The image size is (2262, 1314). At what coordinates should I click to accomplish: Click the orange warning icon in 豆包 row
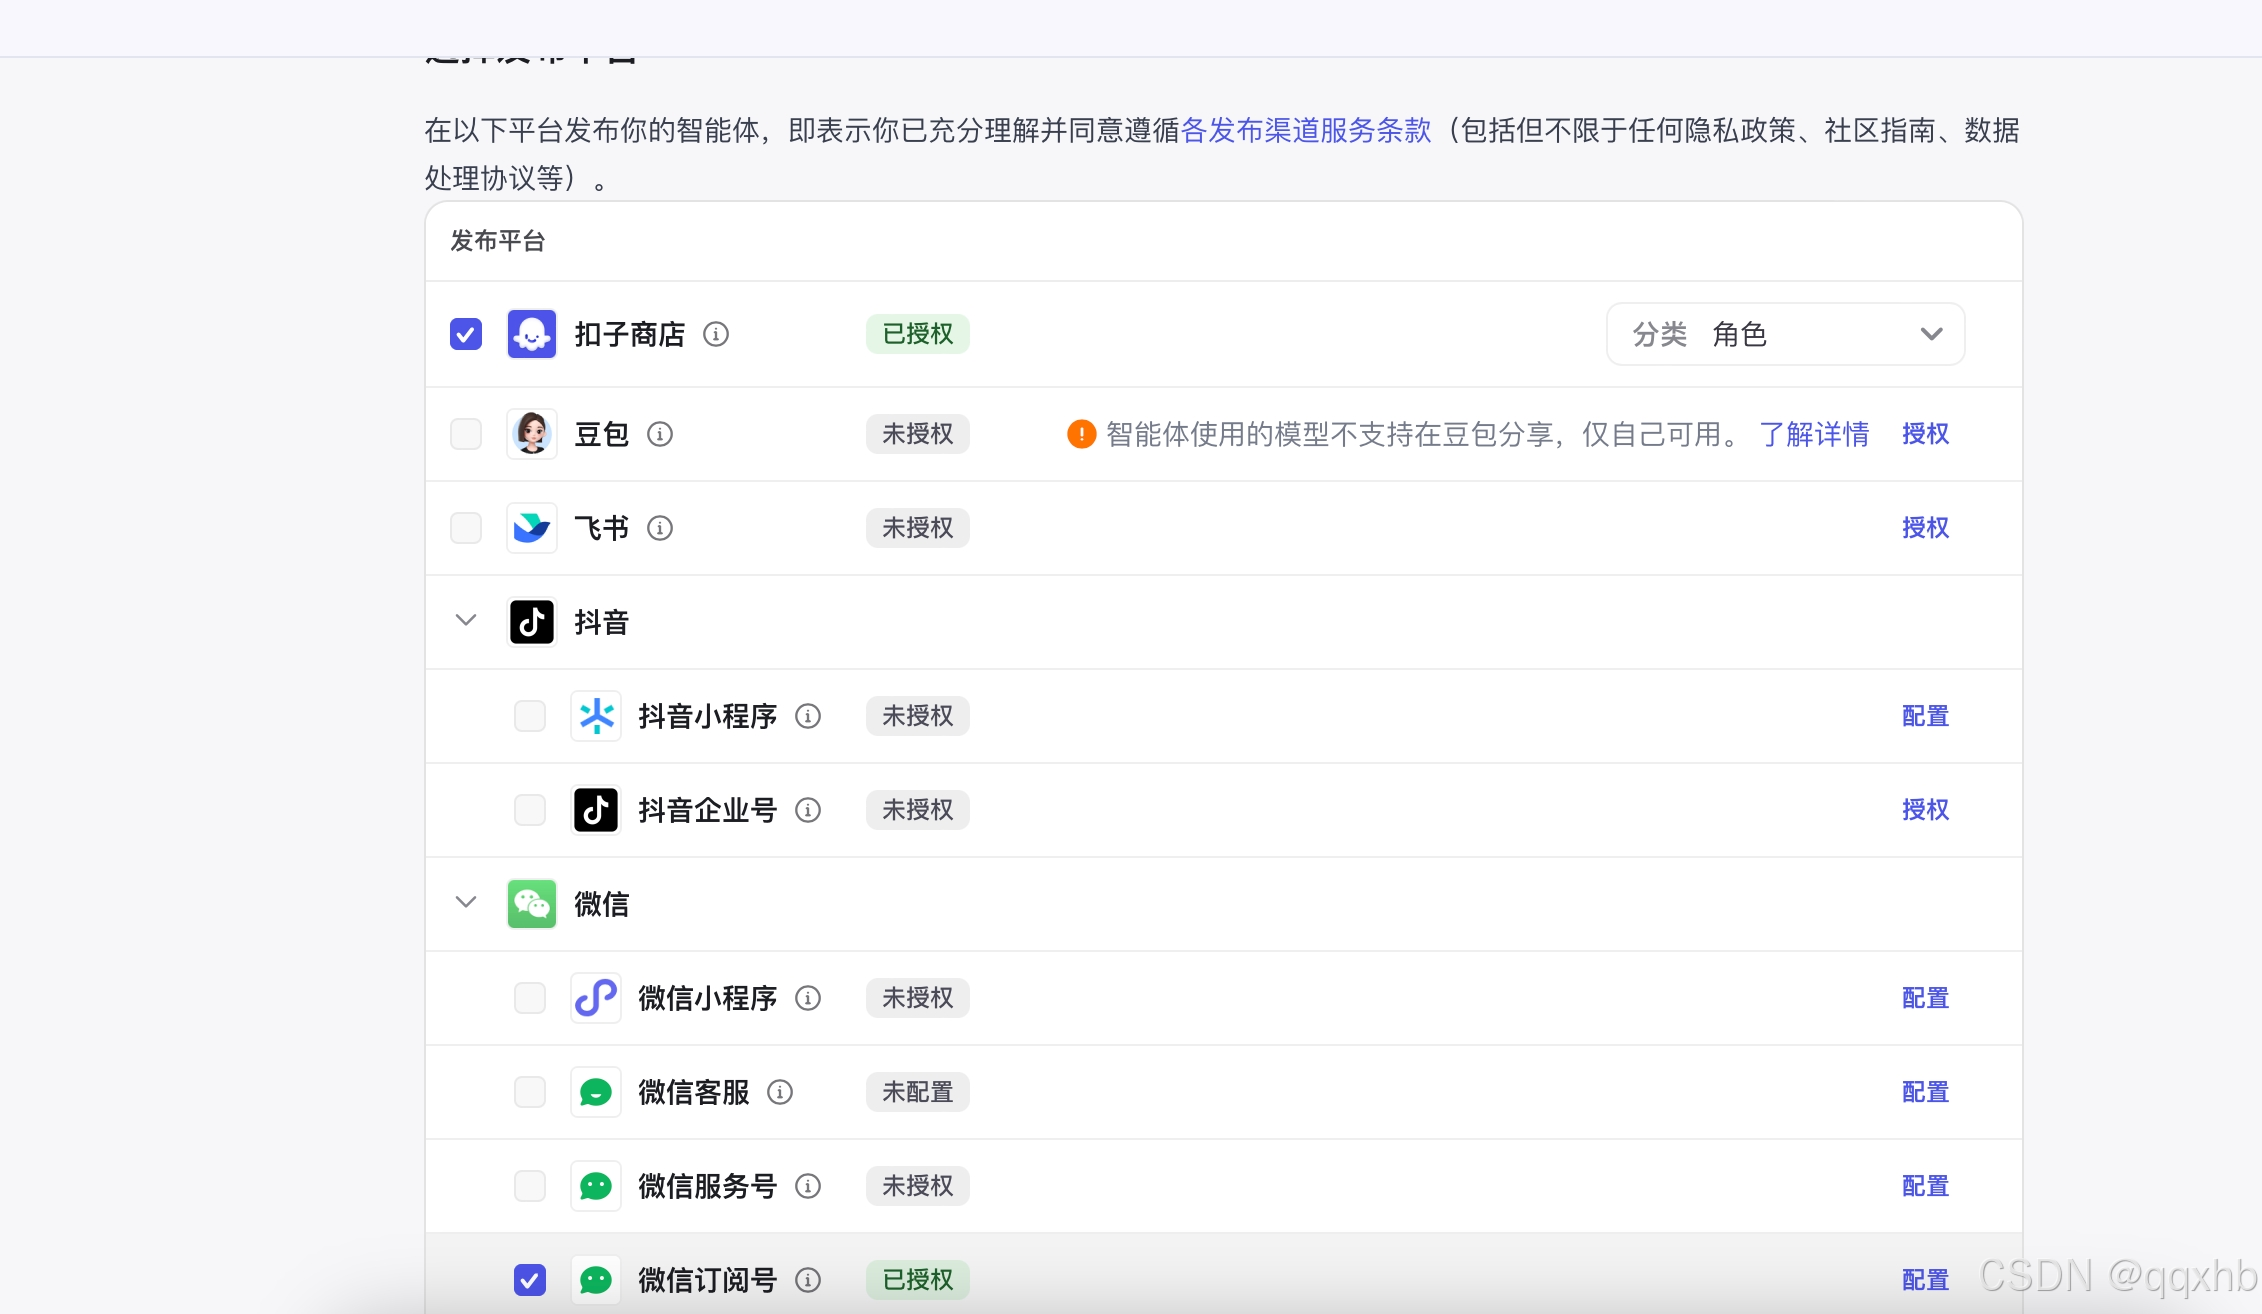click(x=1081, y=434)
